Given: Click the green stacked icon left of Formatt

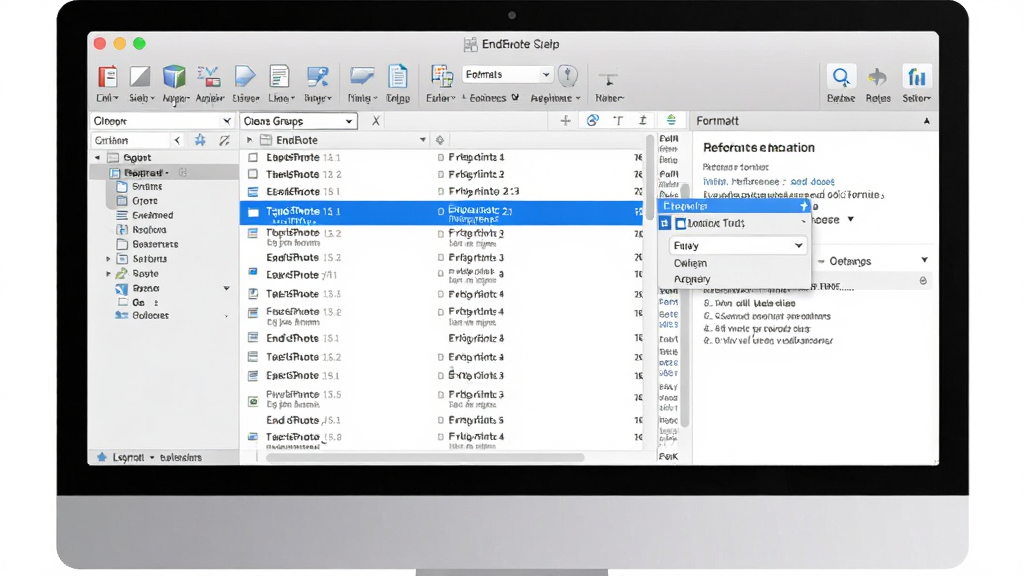Looking at the screenshot, I should coord(671,120).
